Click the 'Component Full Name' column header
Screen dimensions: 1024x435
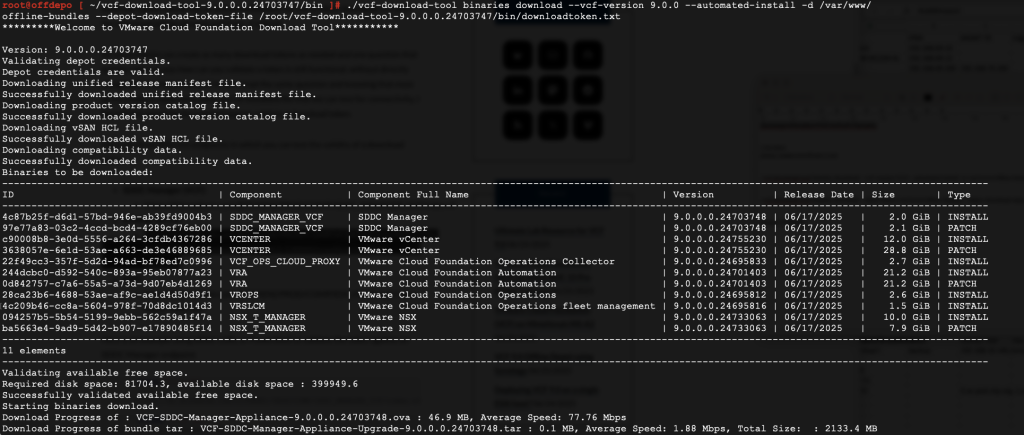pyautogui.click(x=413, y=195)
